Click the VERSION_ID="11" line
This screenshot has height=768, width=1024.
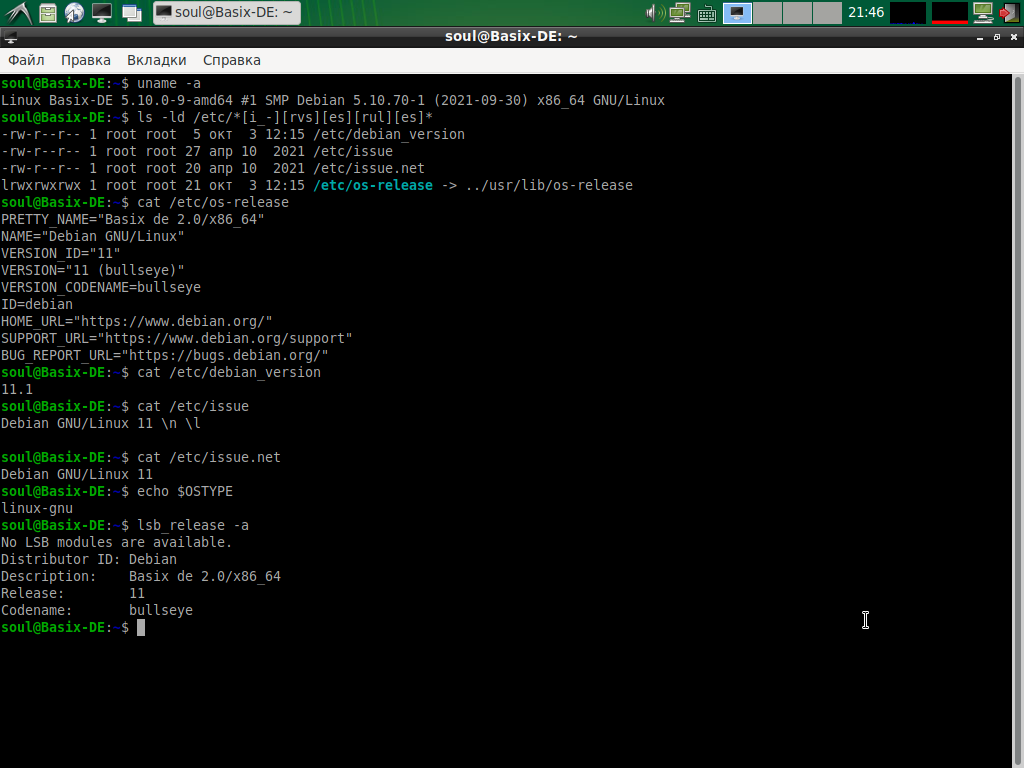(x=61, y=253)
